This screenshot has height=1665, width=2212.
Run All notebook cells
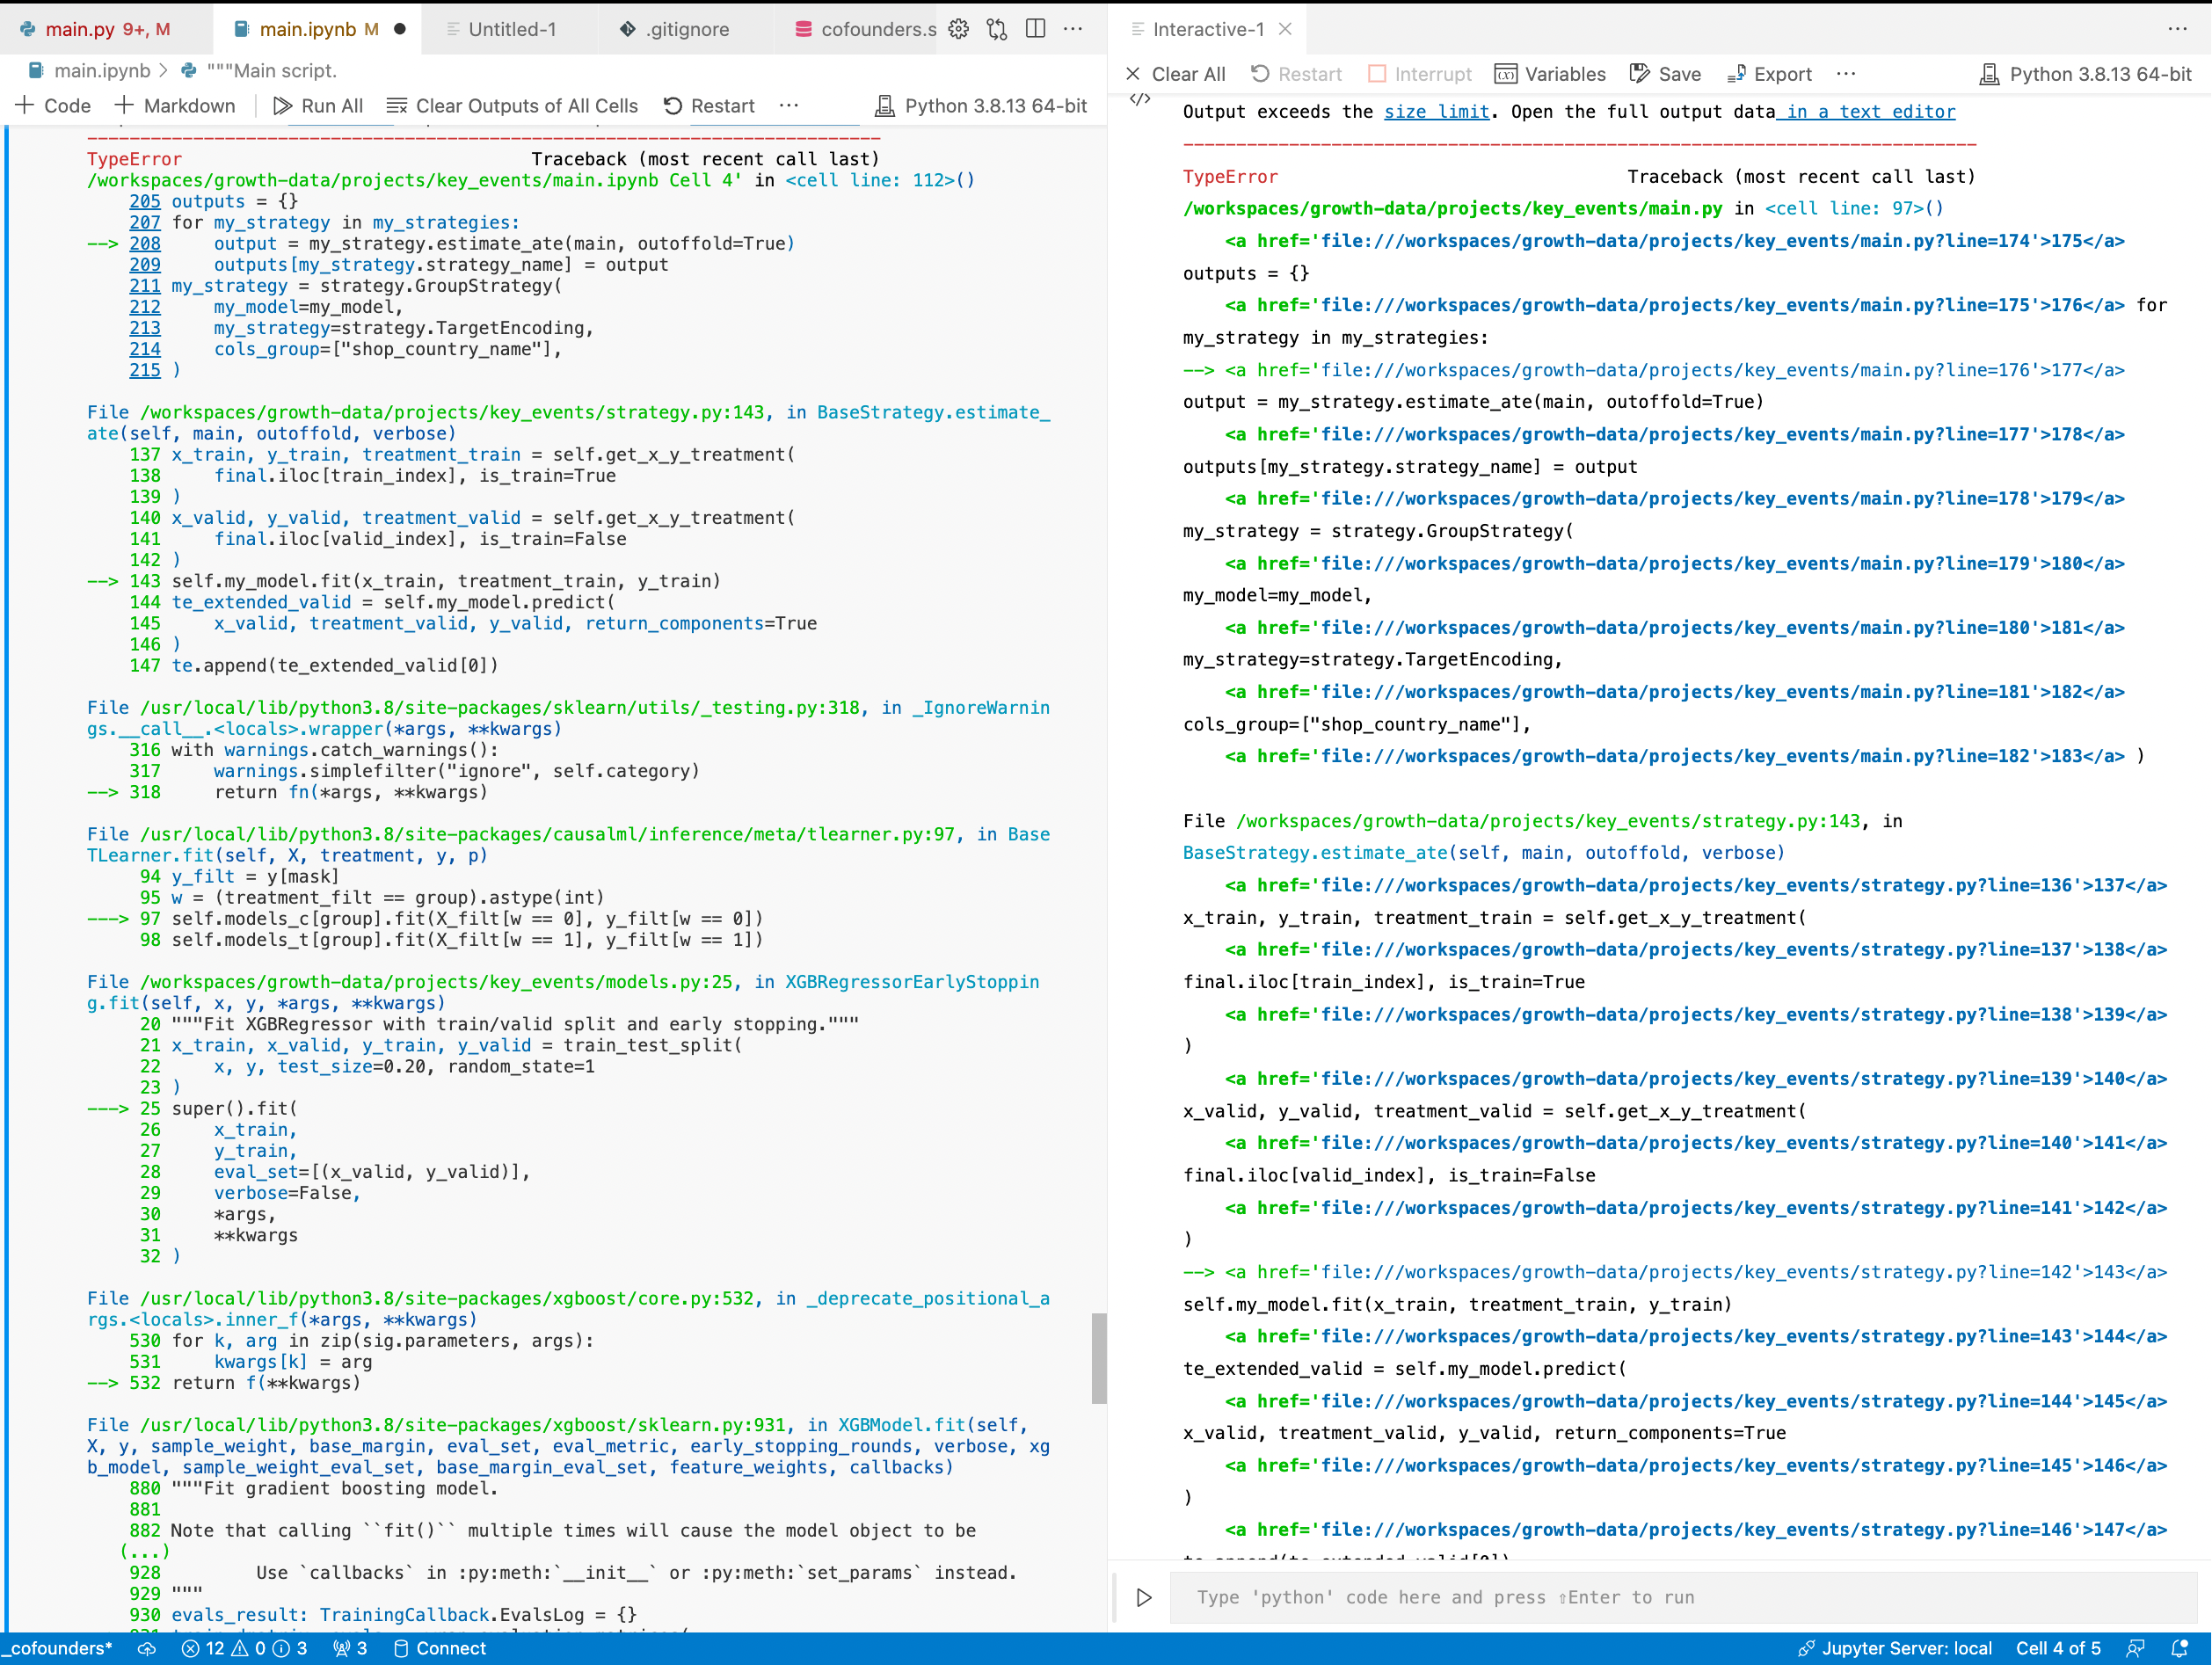(318, 105)
